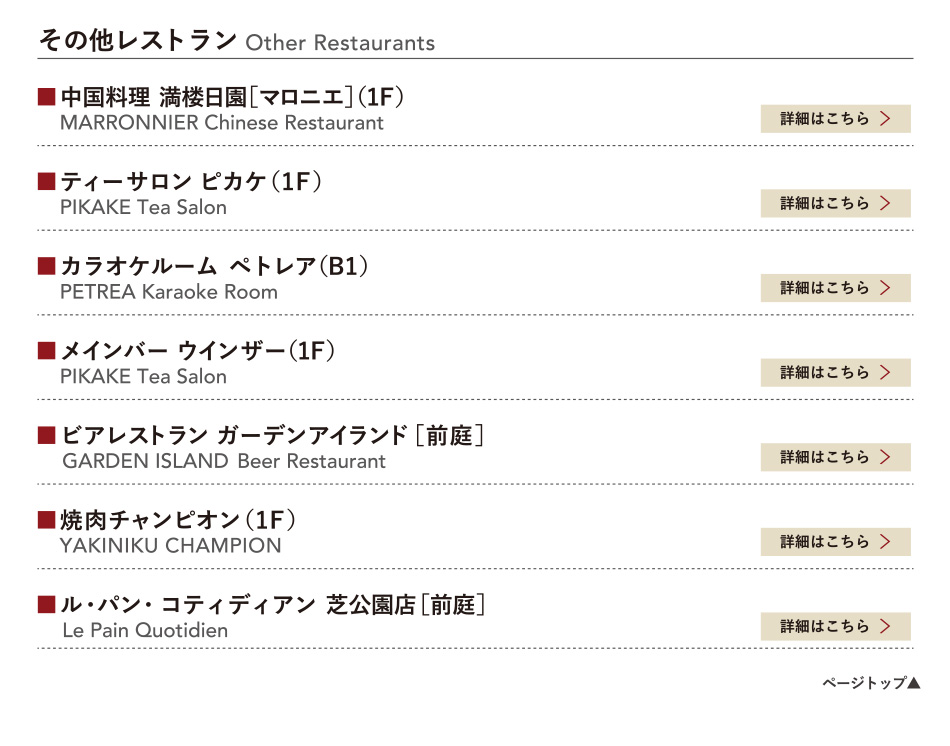Click red square beside 中国料理 満楼日園
Image resolution: width=950 pixels, height=746 pixels.
45,97
